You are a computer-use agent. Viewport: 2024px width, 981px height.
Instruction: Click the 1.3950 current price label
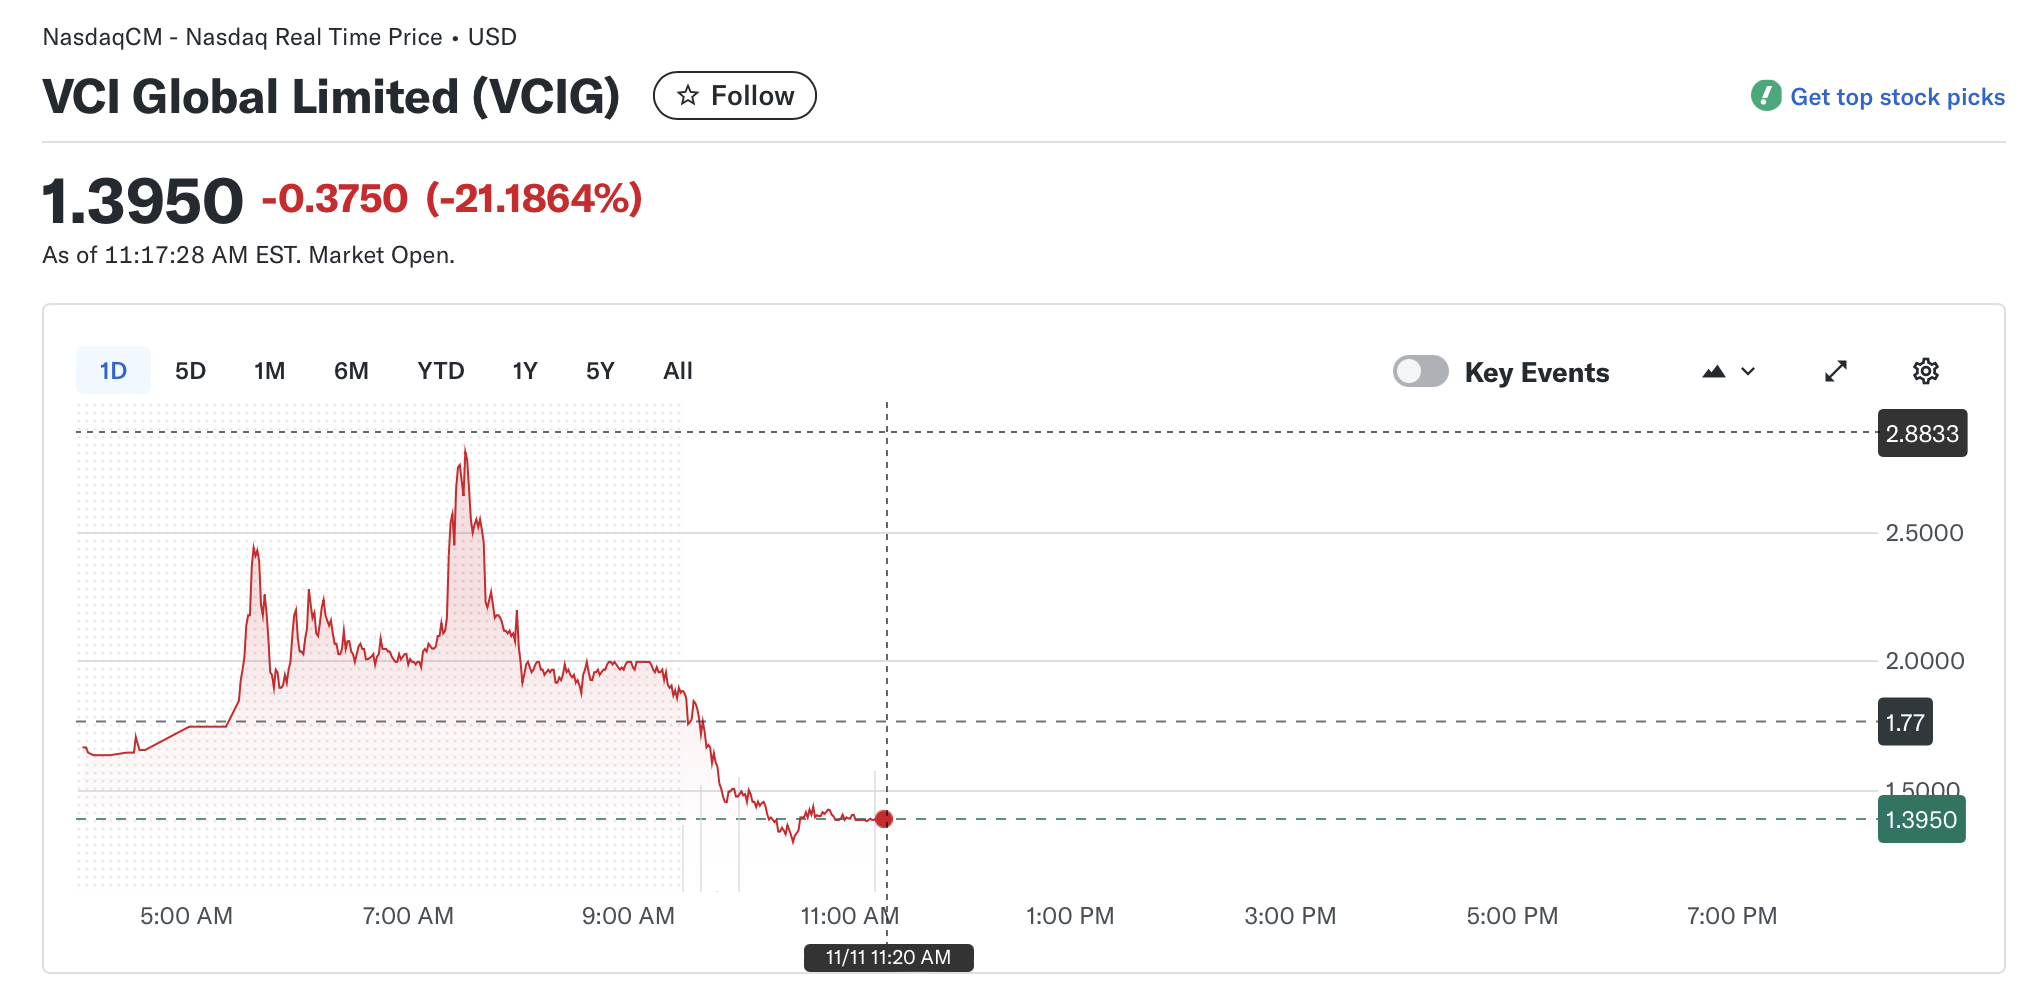(x=1921, y=820)
